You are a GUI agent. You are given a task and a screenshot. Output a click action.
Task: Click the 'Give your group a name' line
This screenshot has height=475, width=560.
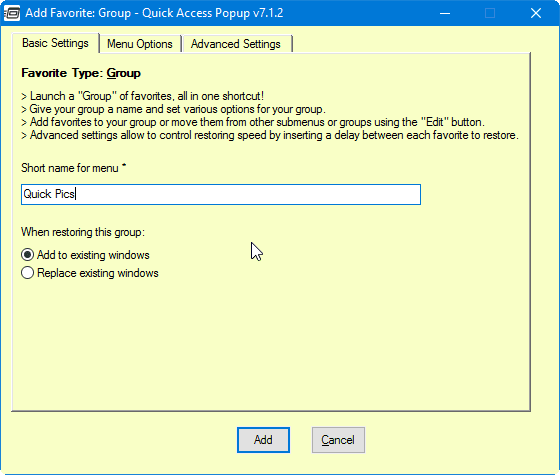(x=173, y=109)
